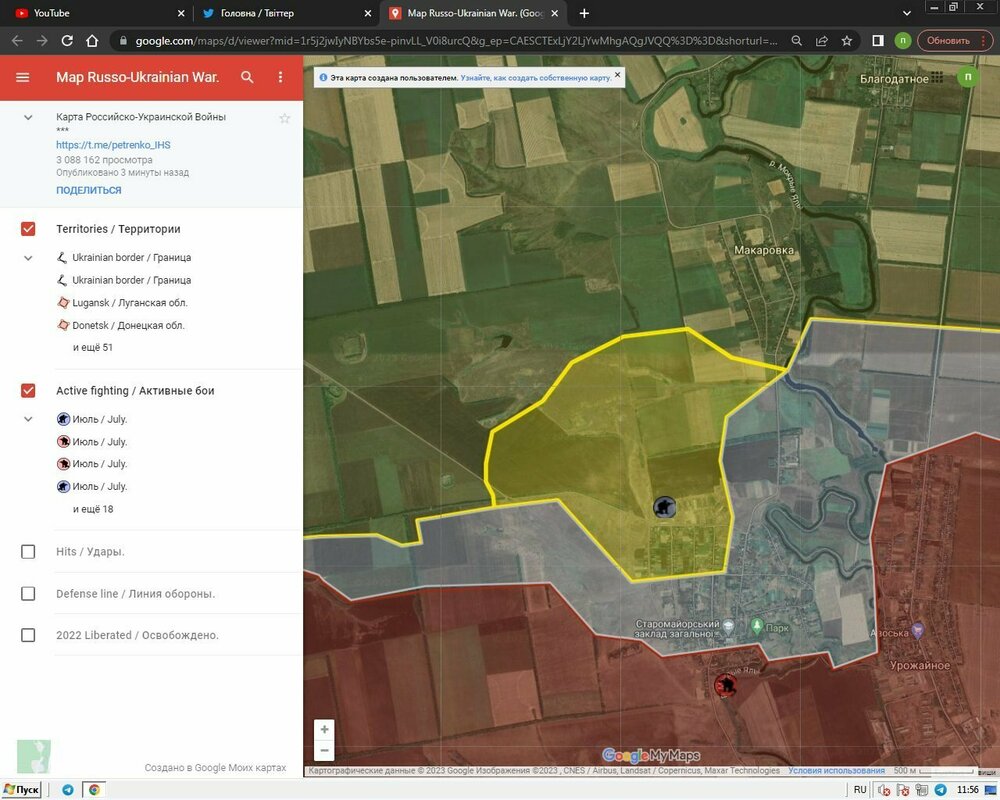Viewport: 1000px width, 800px height.
Task: Zoom in on the map
Action: tap(324, 730)
